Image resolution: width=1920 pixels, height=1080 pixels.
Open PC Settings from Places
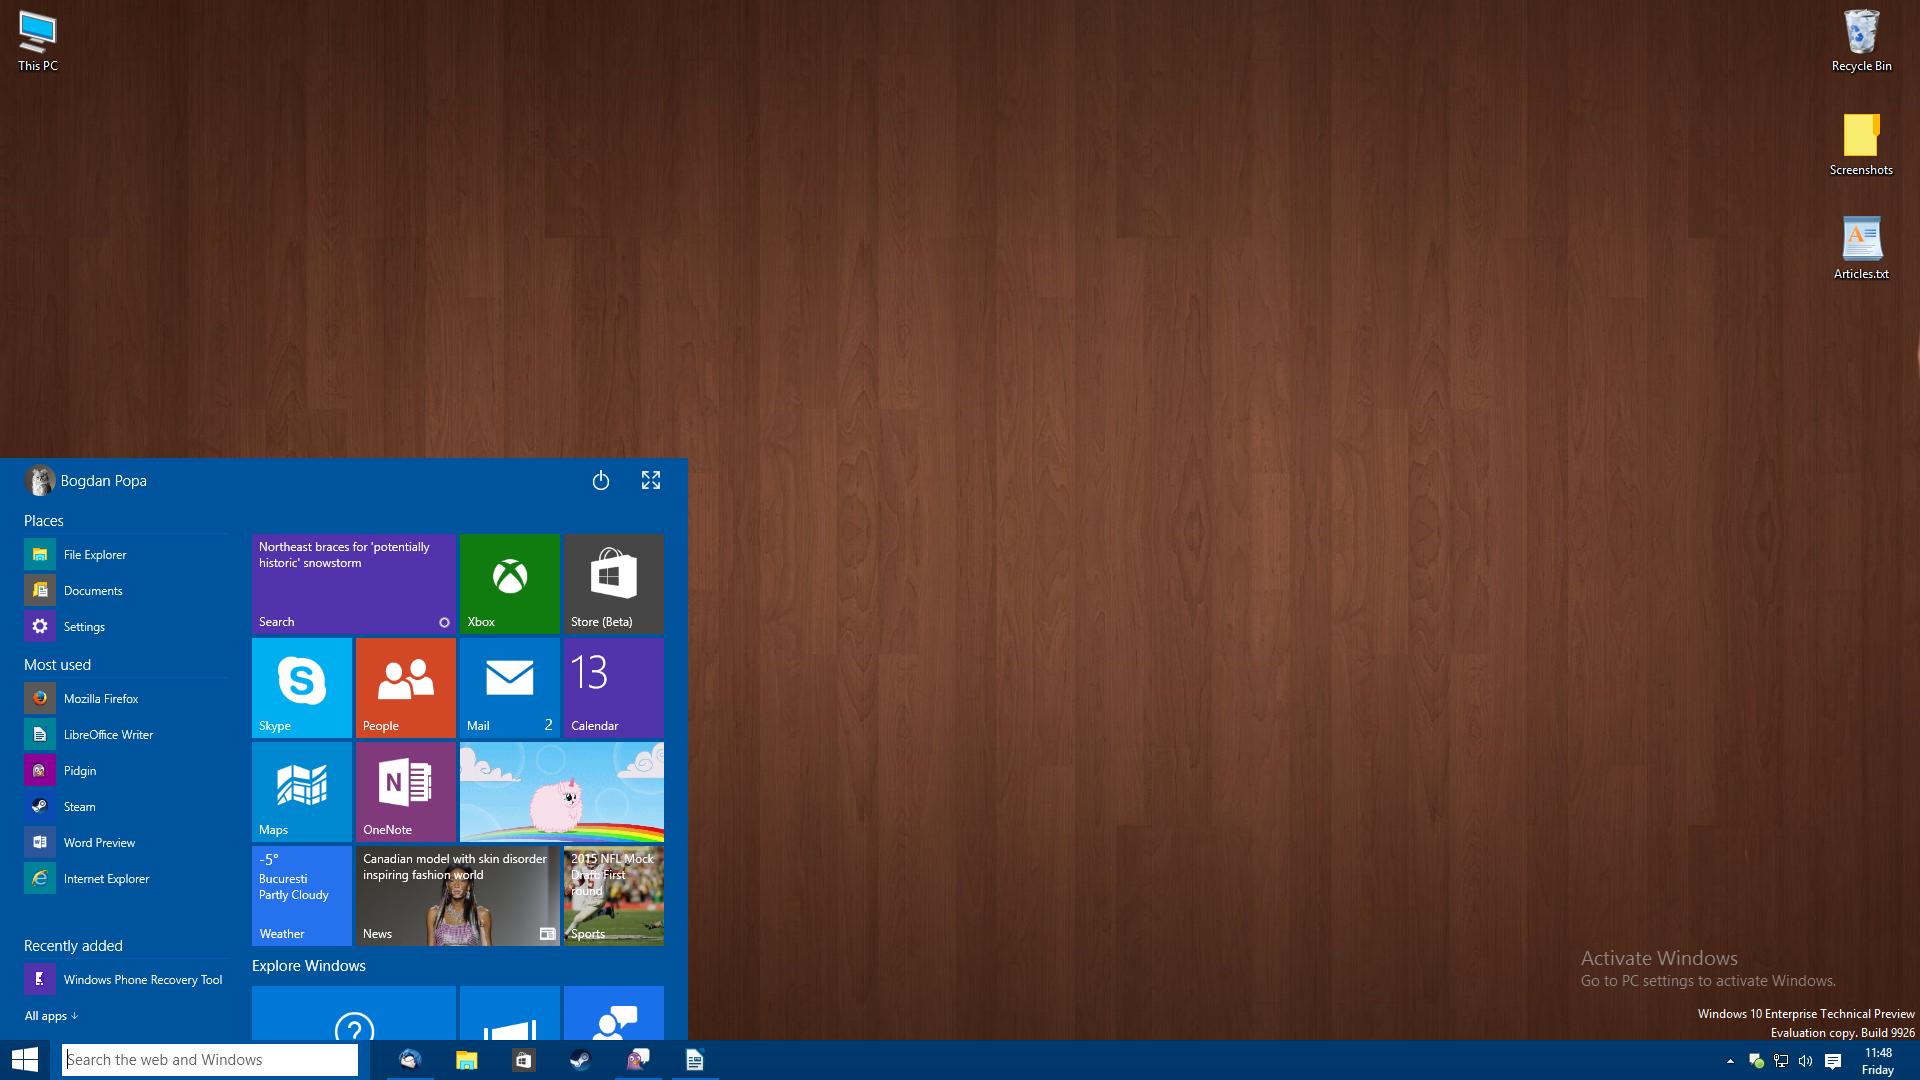pyautogui.click(x=84, y=626)
